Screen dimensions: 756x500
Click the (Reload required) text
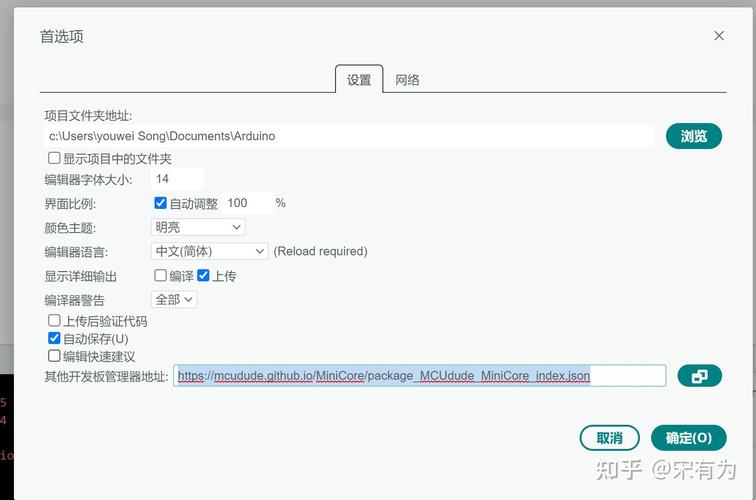pyautogui.click(x=320, y=251)
